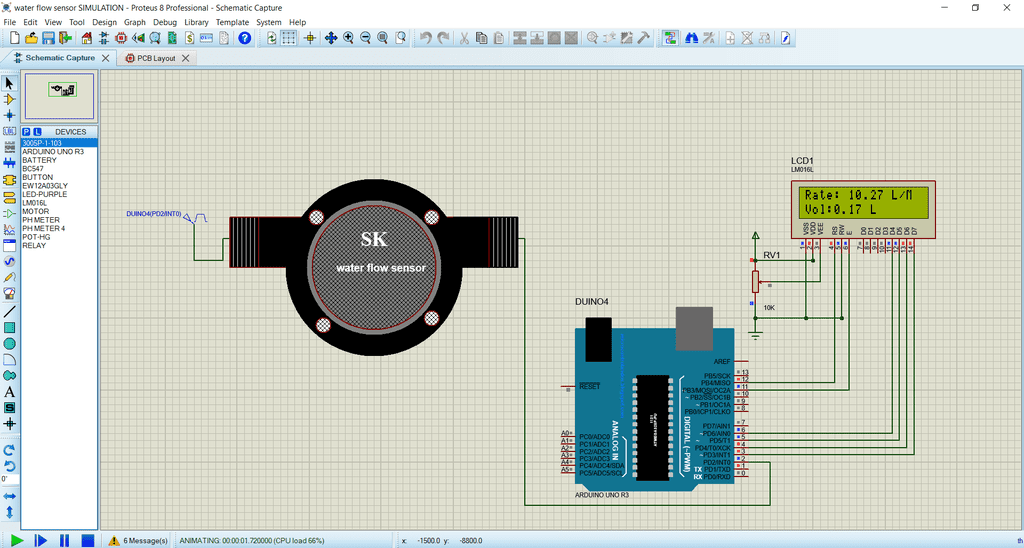Open the Debug menu
1024x548 pixels.
tap(165, 22)
